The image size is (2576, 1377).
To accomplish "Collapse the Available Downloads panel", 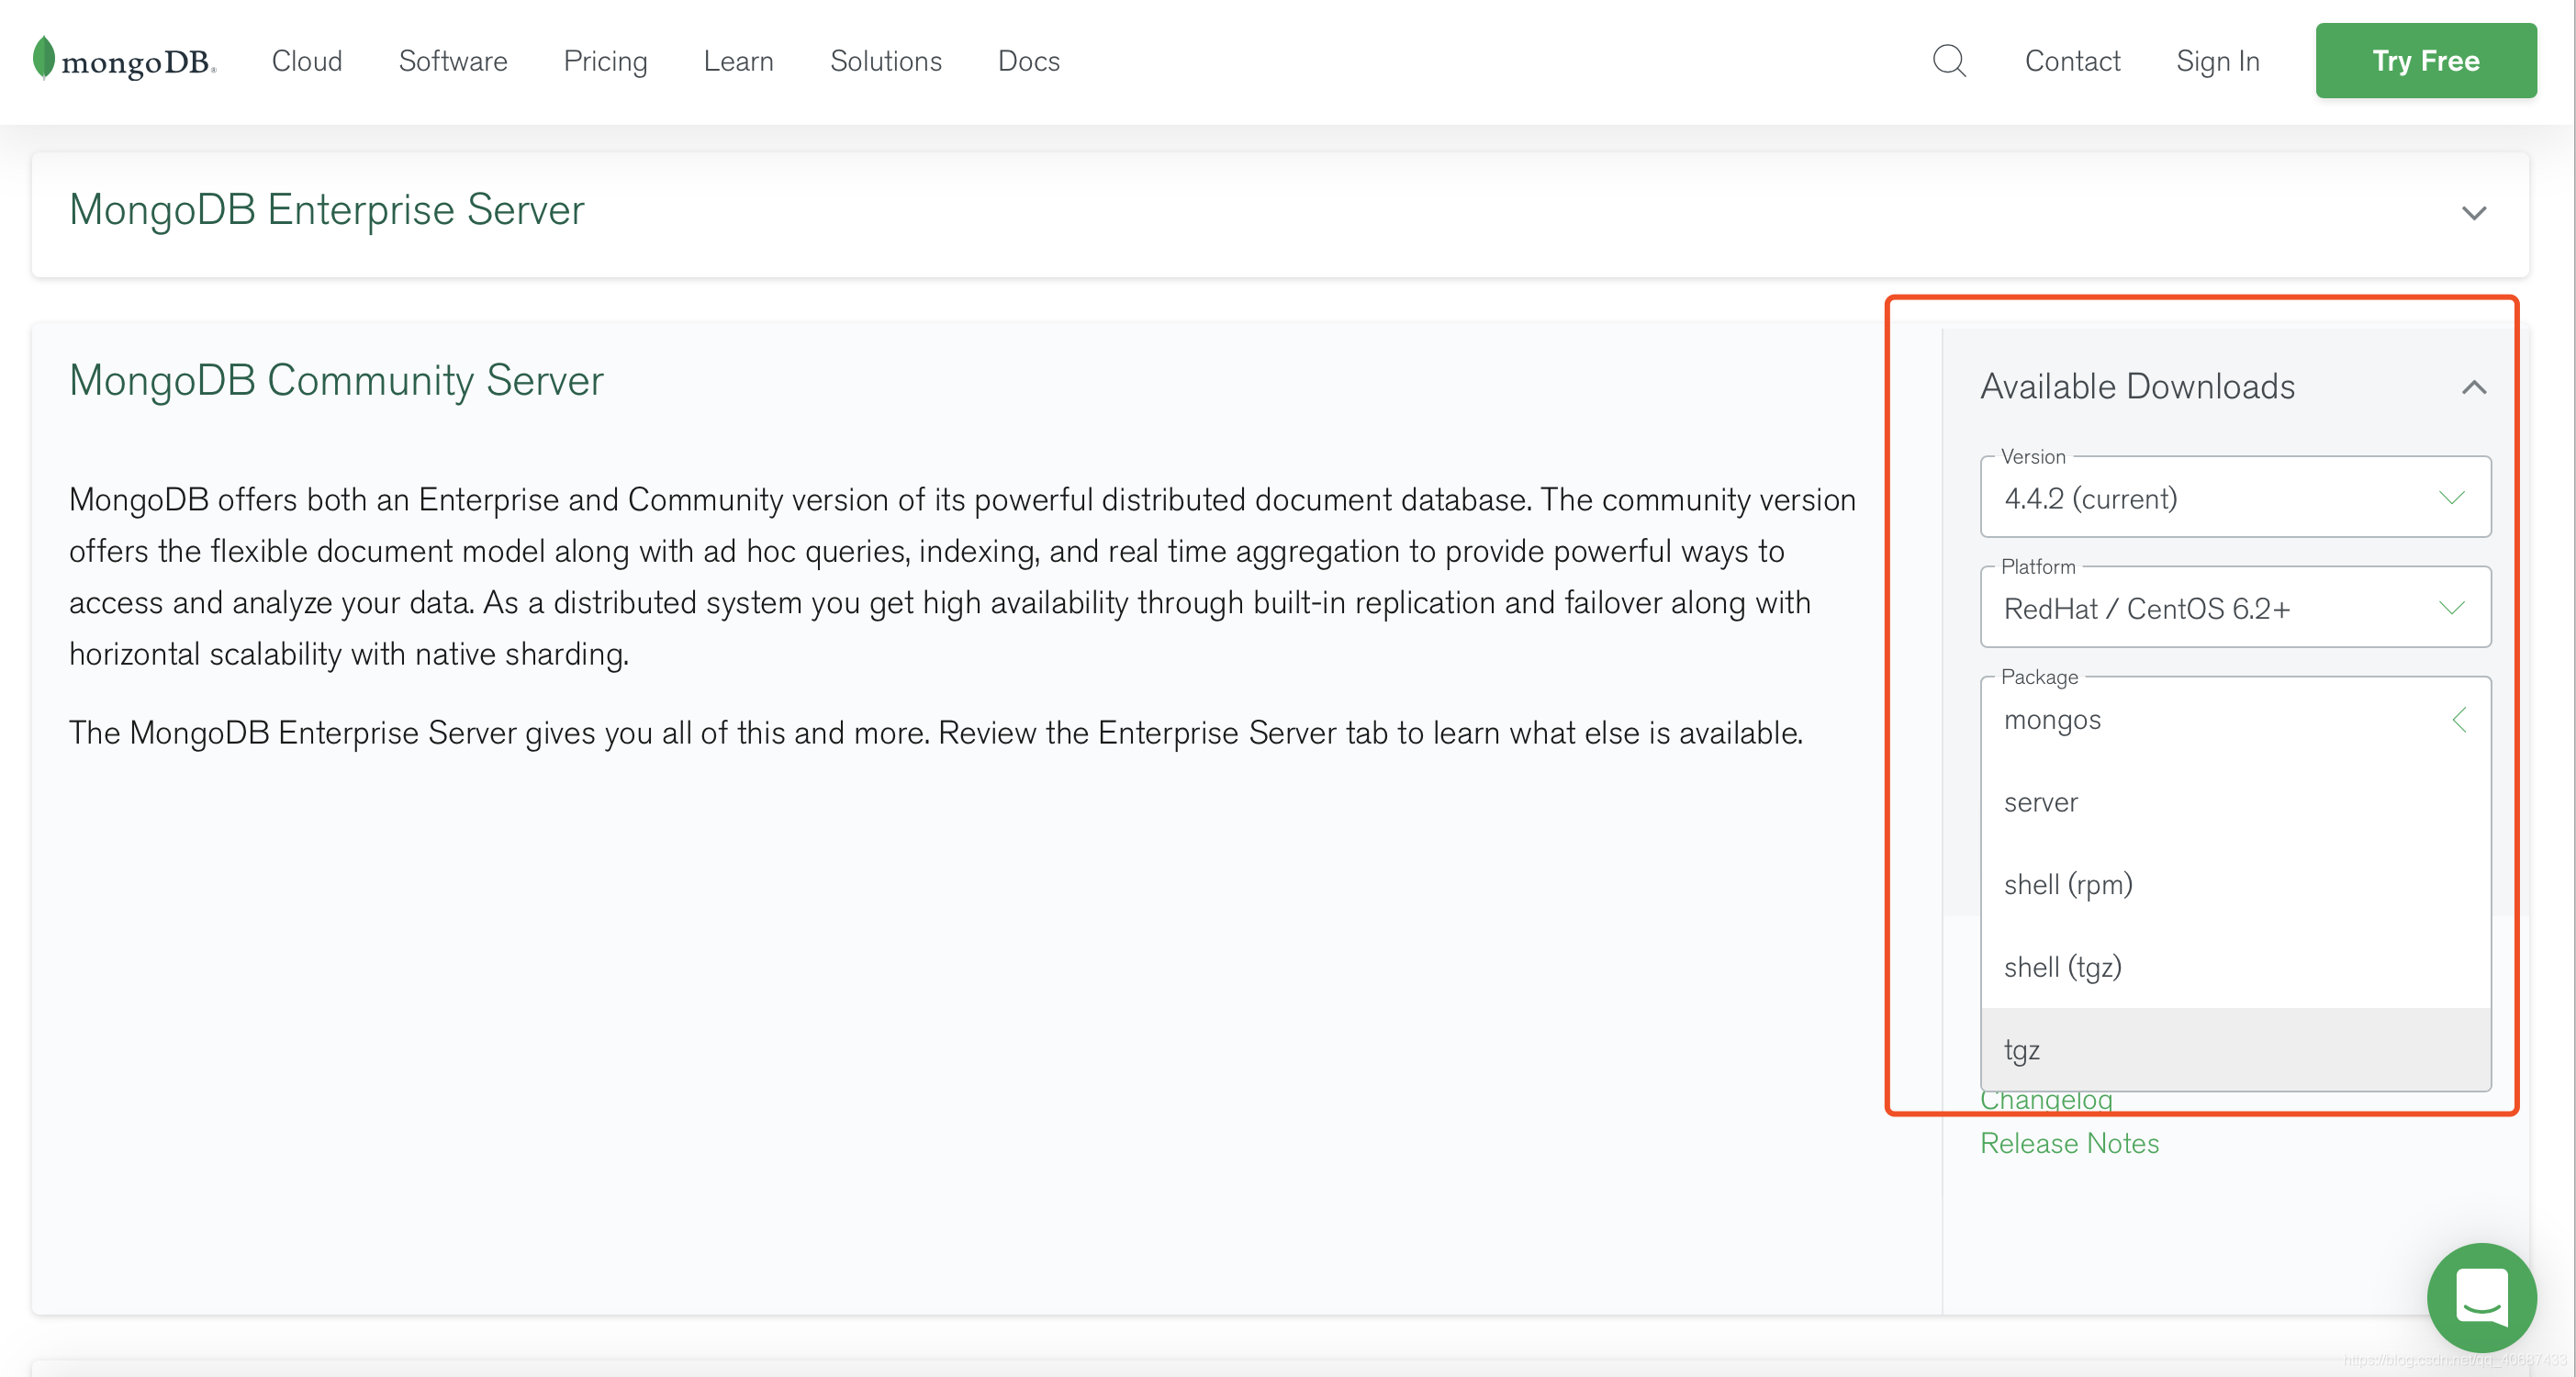I will (2473, 388).
